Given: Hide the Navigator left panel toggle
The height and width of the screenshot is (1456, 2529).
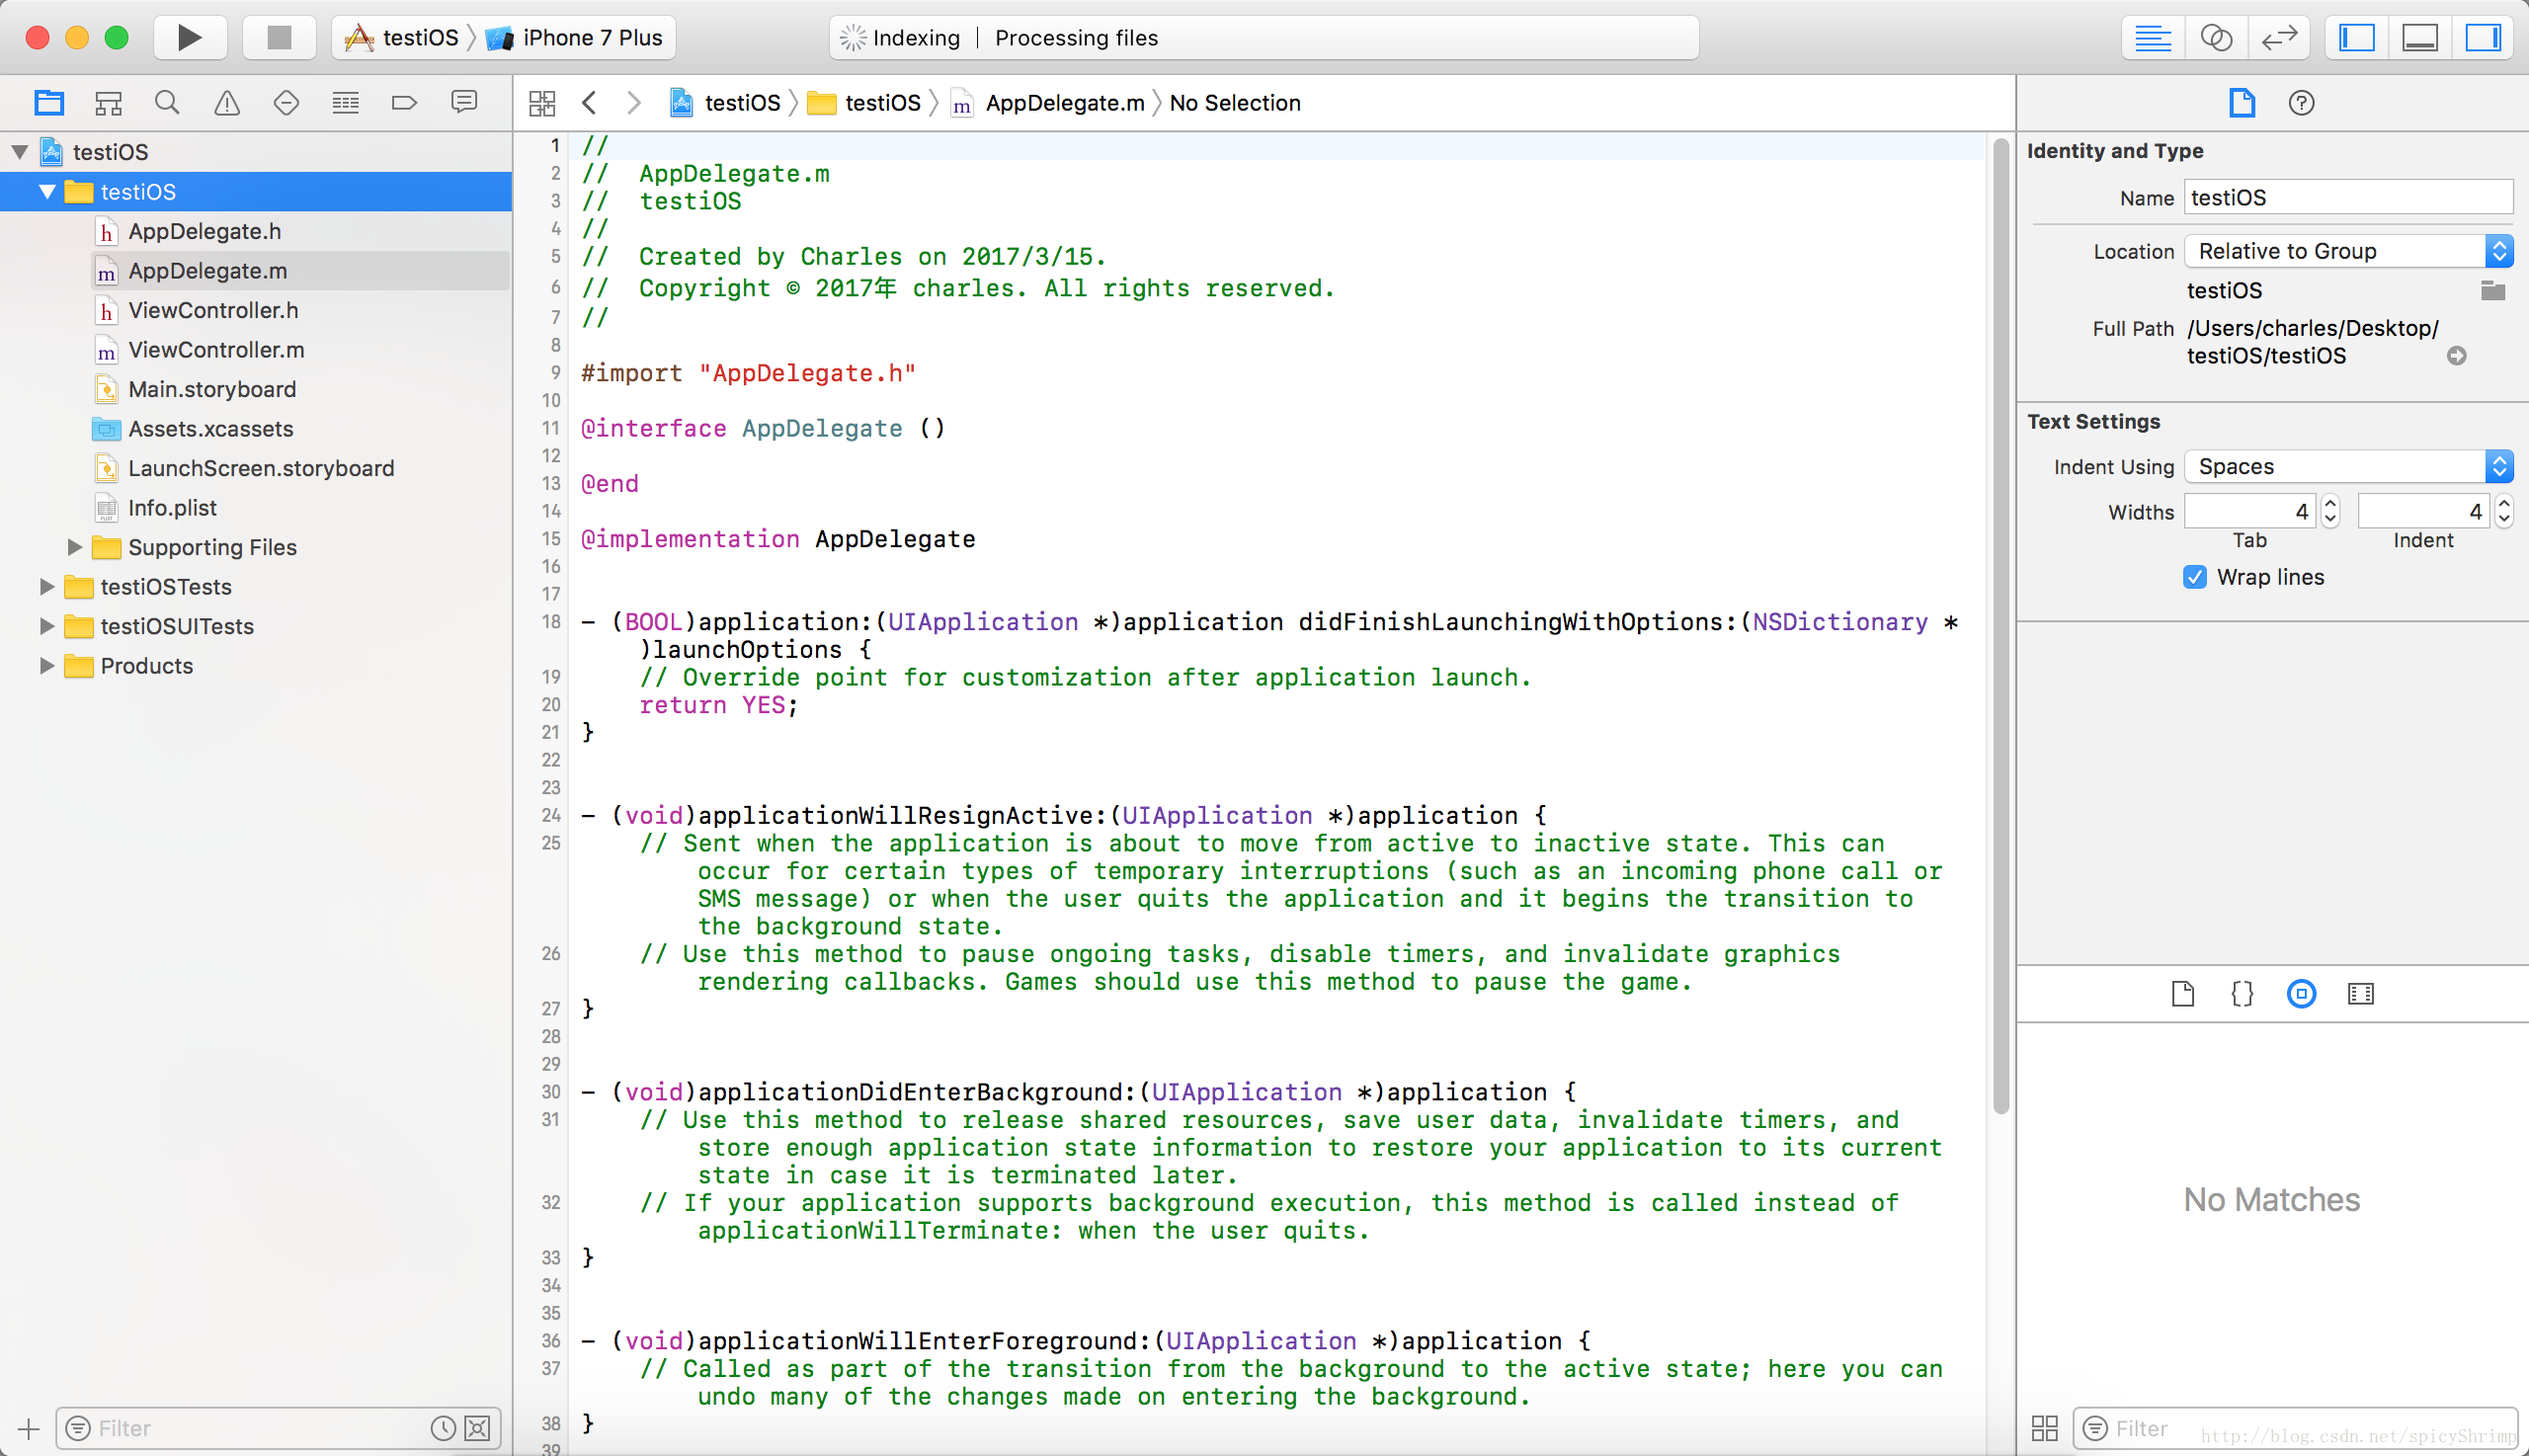Looking at the screenshot, I should (2357, 38).
